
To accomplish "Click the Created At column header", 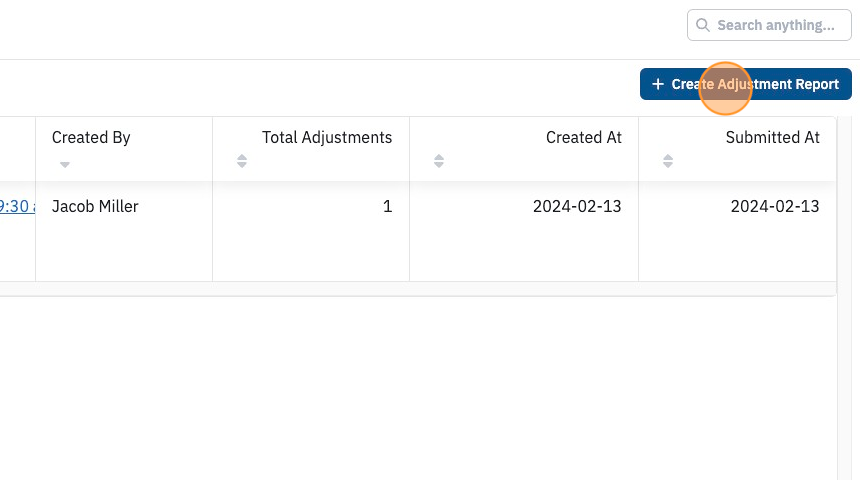I will pos(584,137).
